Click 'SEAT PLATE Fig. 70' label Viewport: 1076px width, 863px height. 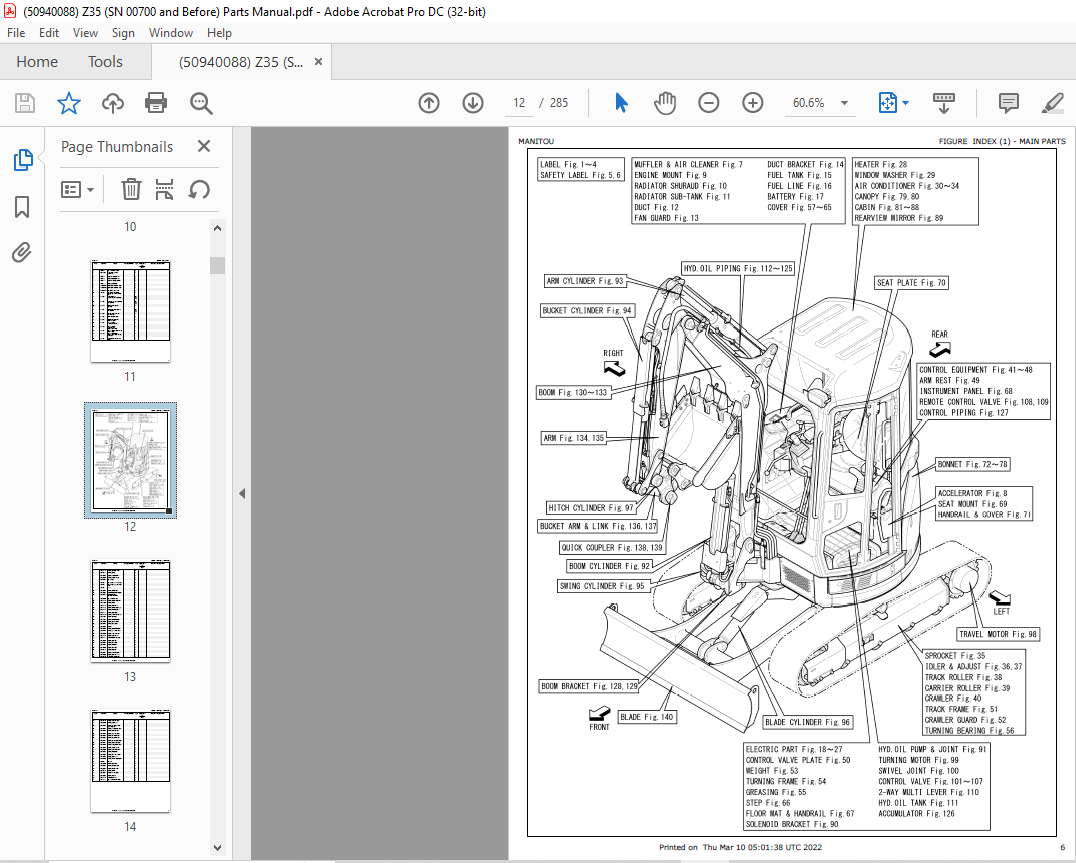click(x=911, y=283)
